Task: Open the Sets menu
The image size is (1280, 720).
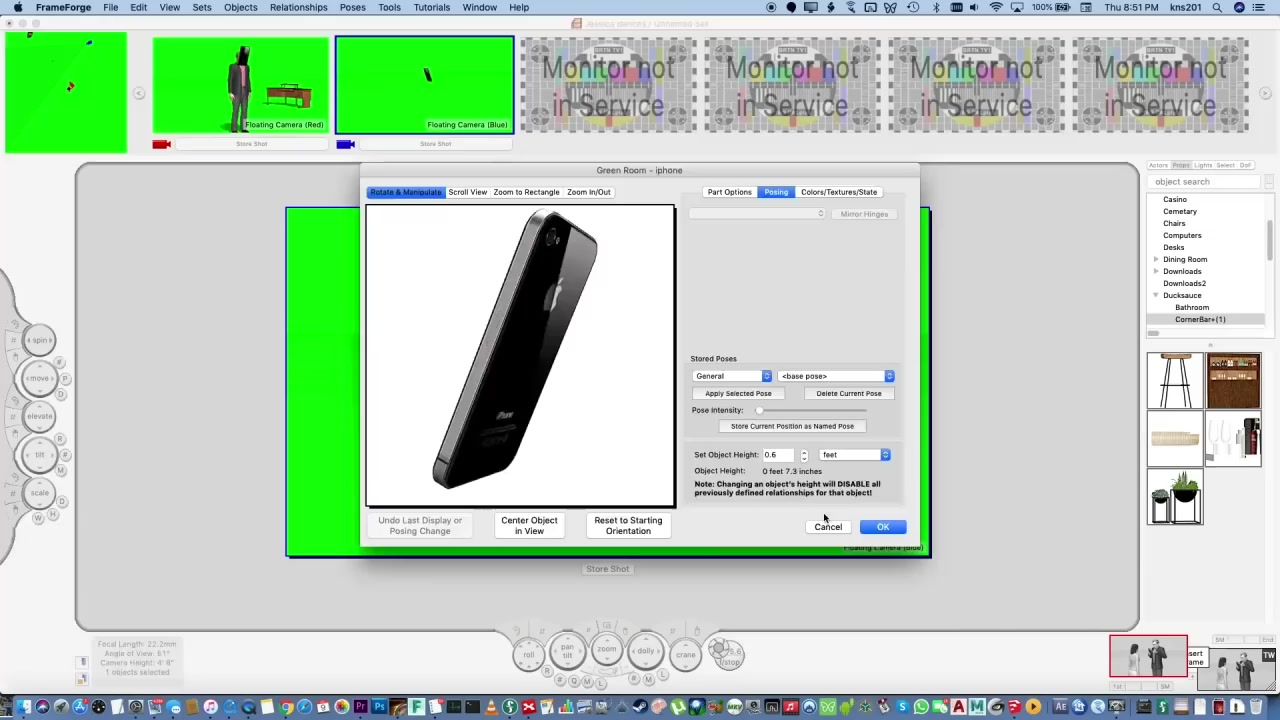Action: [x=202, y=7]
